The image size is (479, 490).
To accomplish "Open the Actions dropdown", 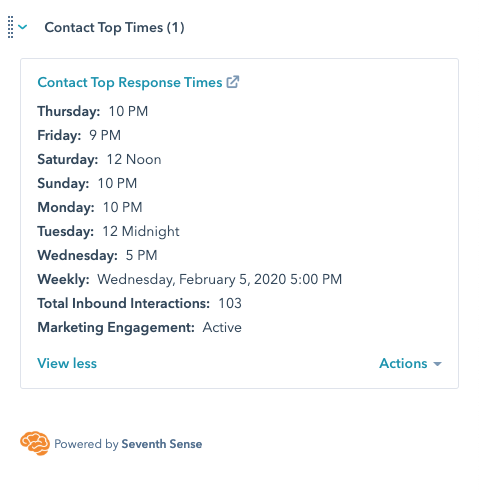I will (x=410, y=363).
